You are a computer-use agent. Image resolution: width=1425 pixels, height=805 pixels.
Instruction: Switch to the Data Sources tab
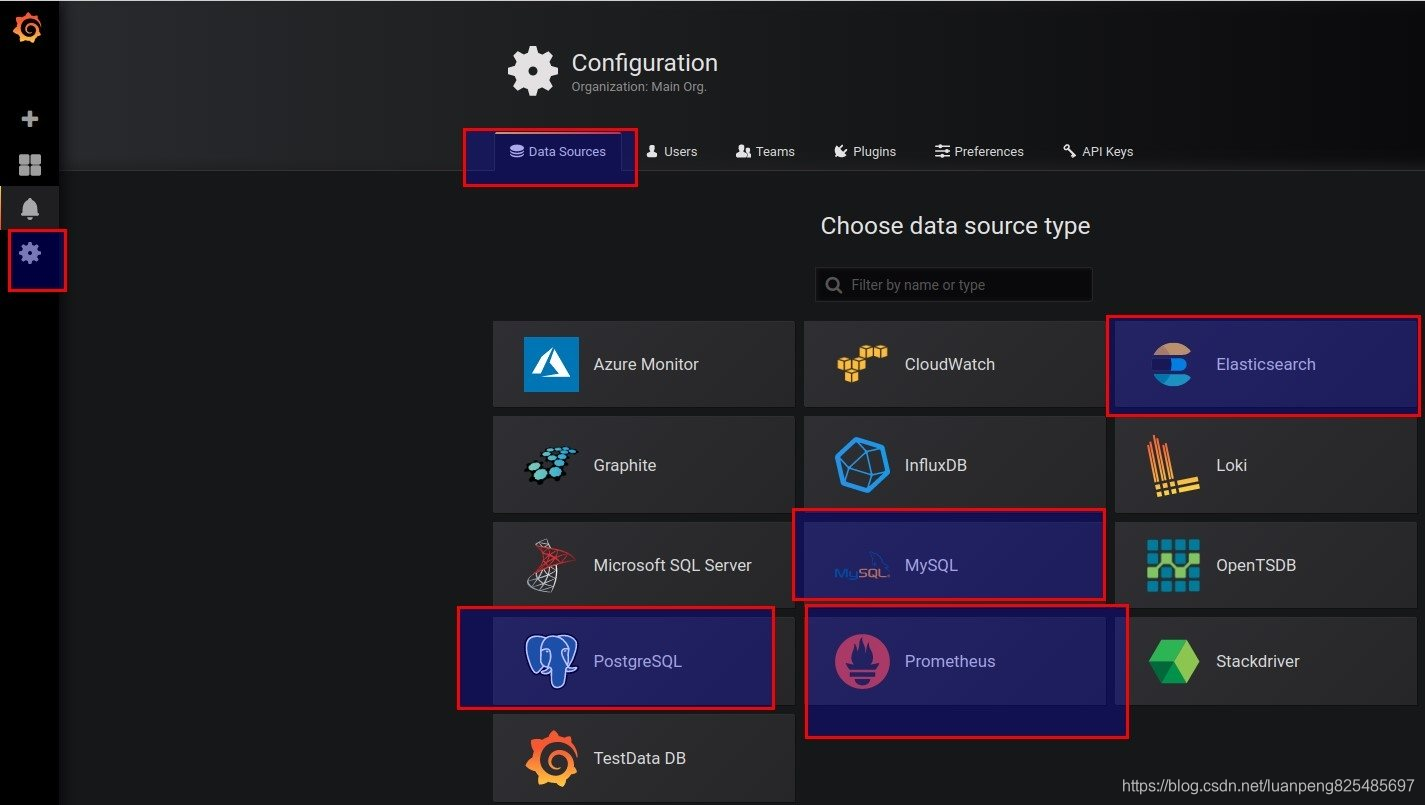point(558,152)
